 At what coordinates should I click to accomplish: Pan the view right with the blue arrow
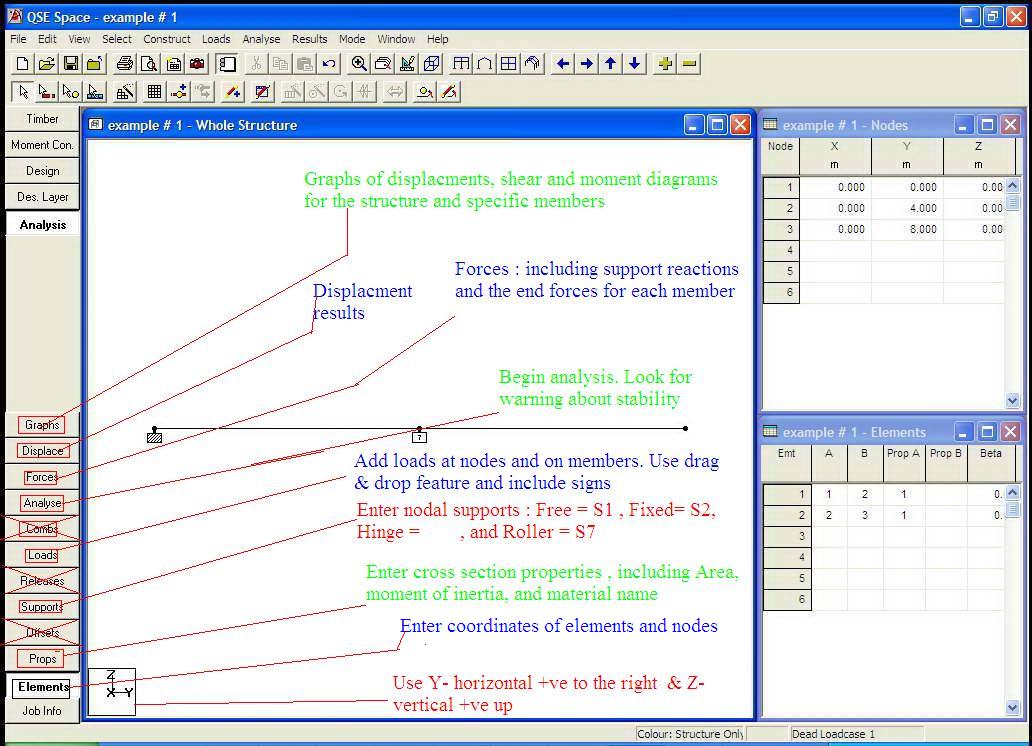[586, 64]
